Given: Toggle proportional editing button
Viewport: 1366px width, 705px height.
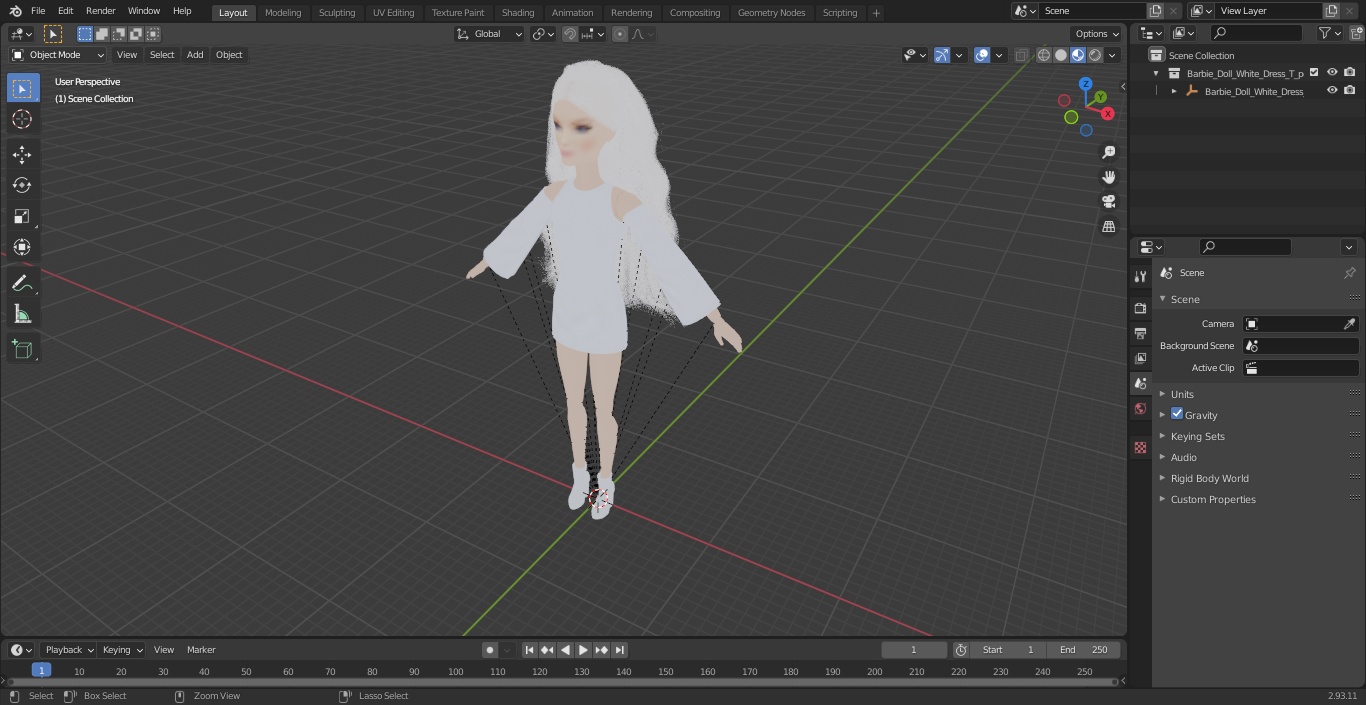Looking at the screenshot, I should pyautogui.click(x=620, y=34).
